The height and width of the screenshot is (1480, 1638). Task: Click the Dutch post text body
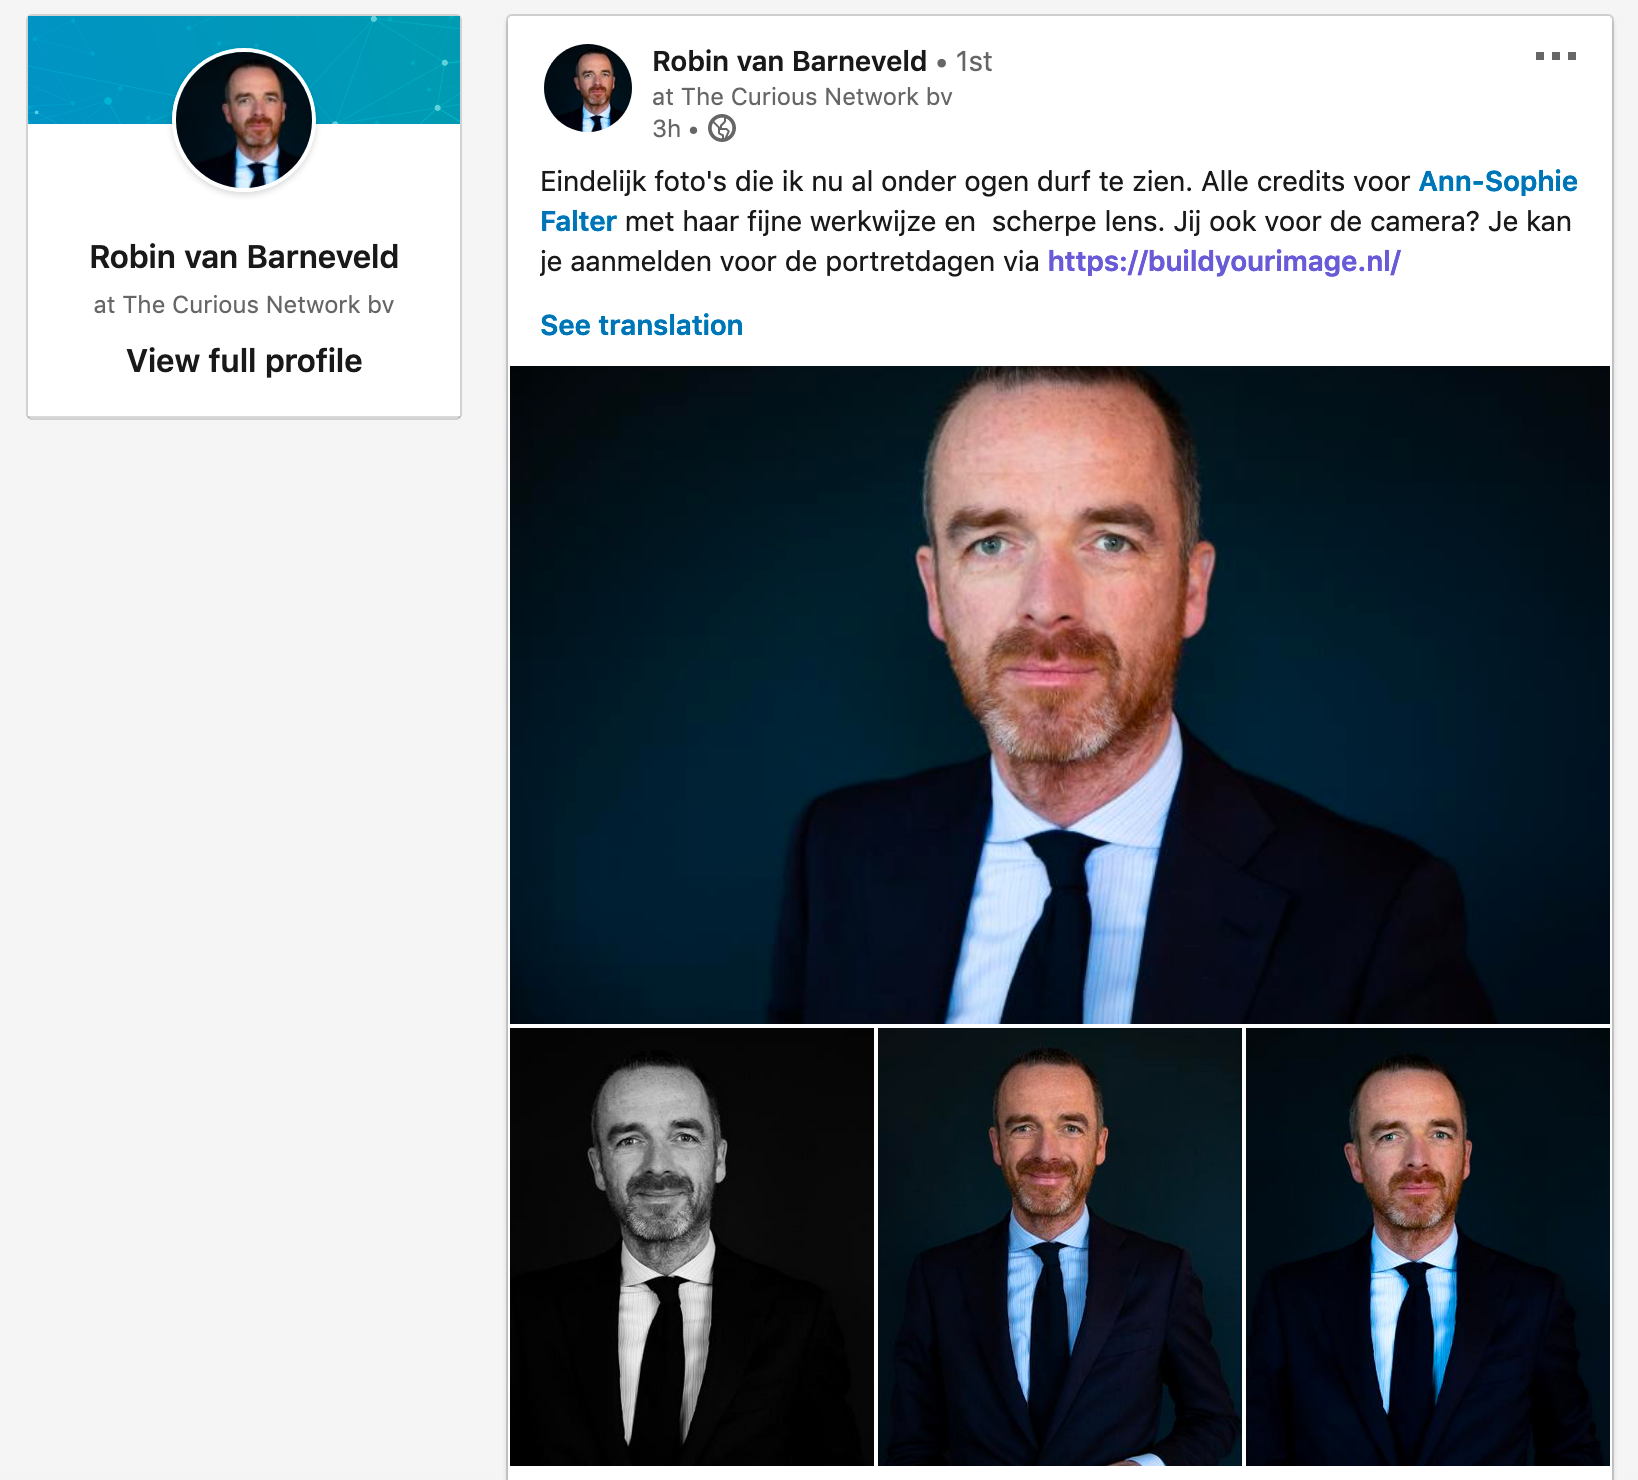coord(1059,221)
